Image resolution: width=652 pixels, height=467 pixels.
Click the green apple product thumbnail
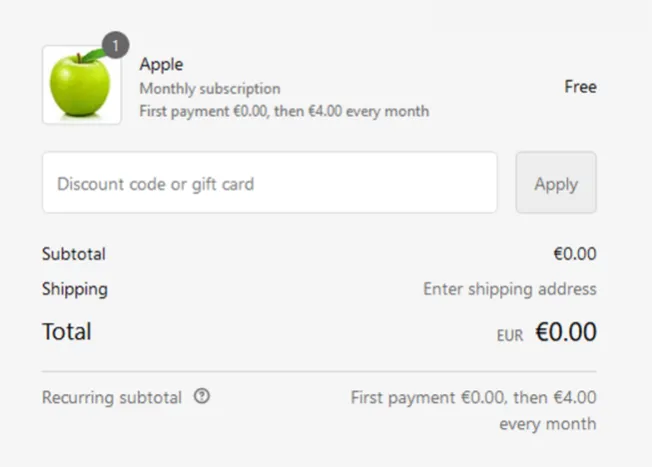click(x=82, y=85)
